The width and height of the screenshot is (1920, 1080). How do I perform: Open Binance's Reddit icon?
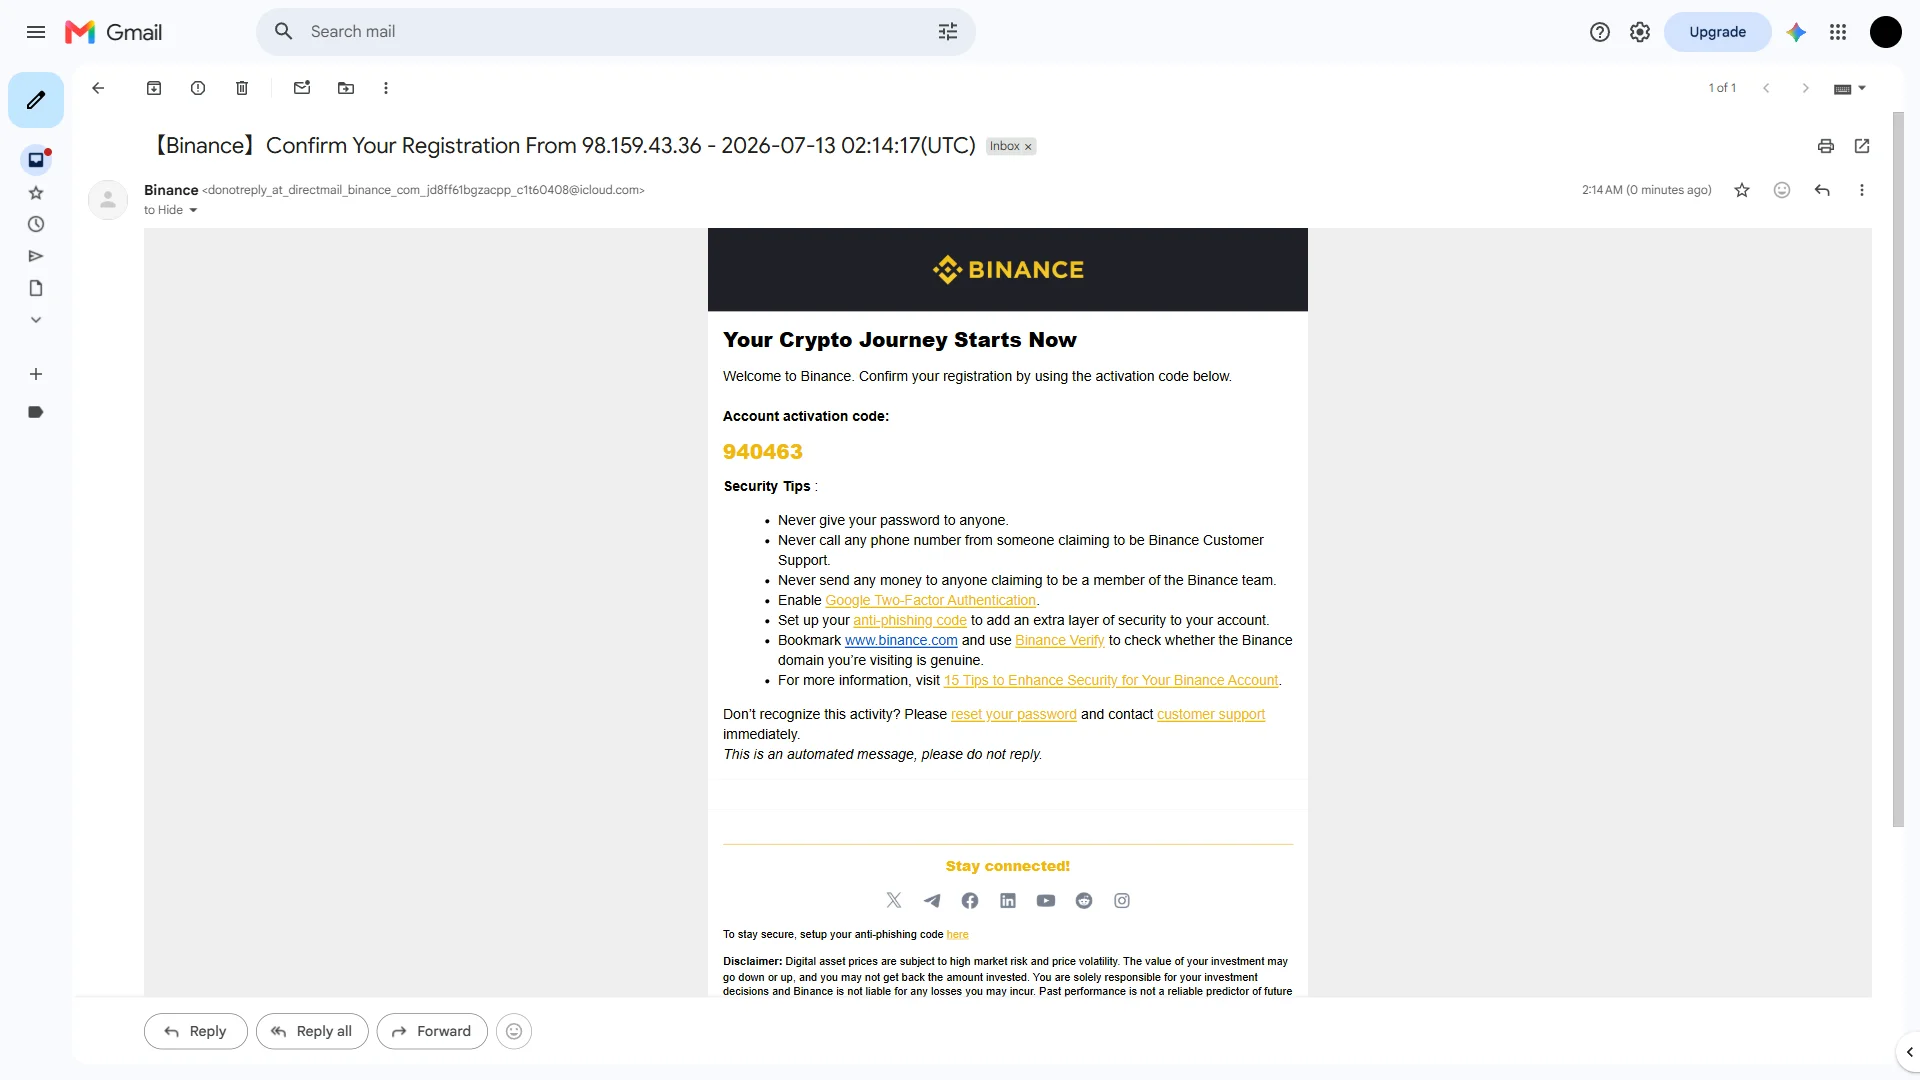pyautogui.click(x=1084, y=900)
